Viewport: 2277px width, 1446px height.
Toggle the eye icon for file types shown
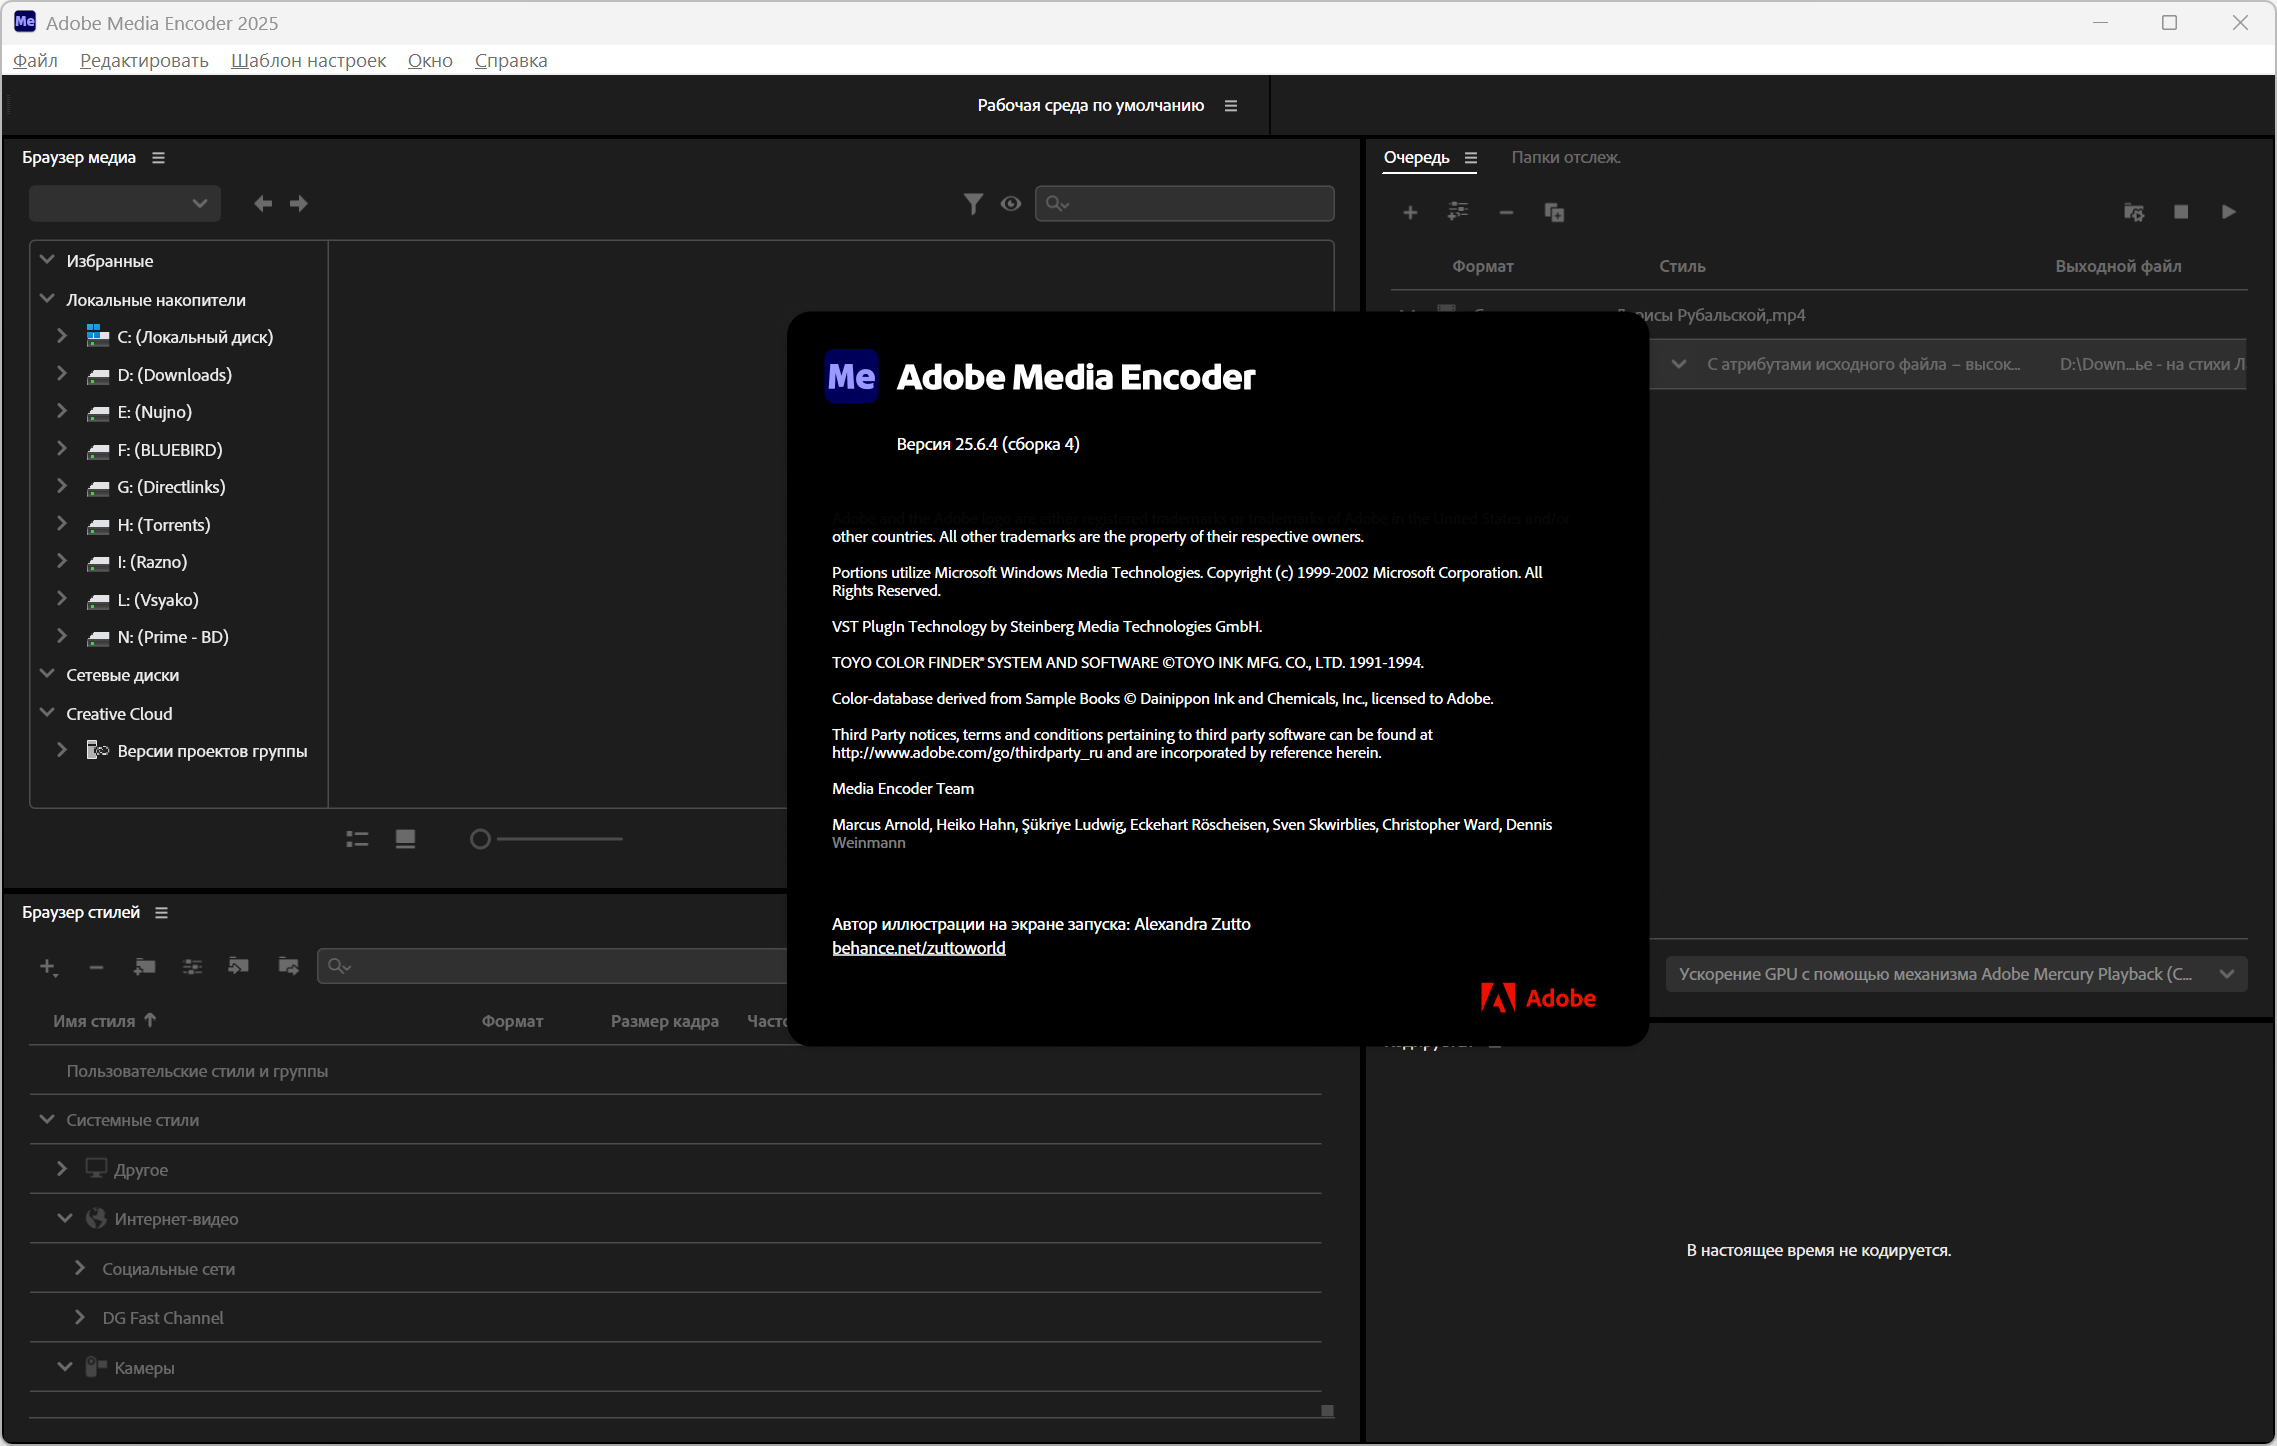coord(1011,204)
